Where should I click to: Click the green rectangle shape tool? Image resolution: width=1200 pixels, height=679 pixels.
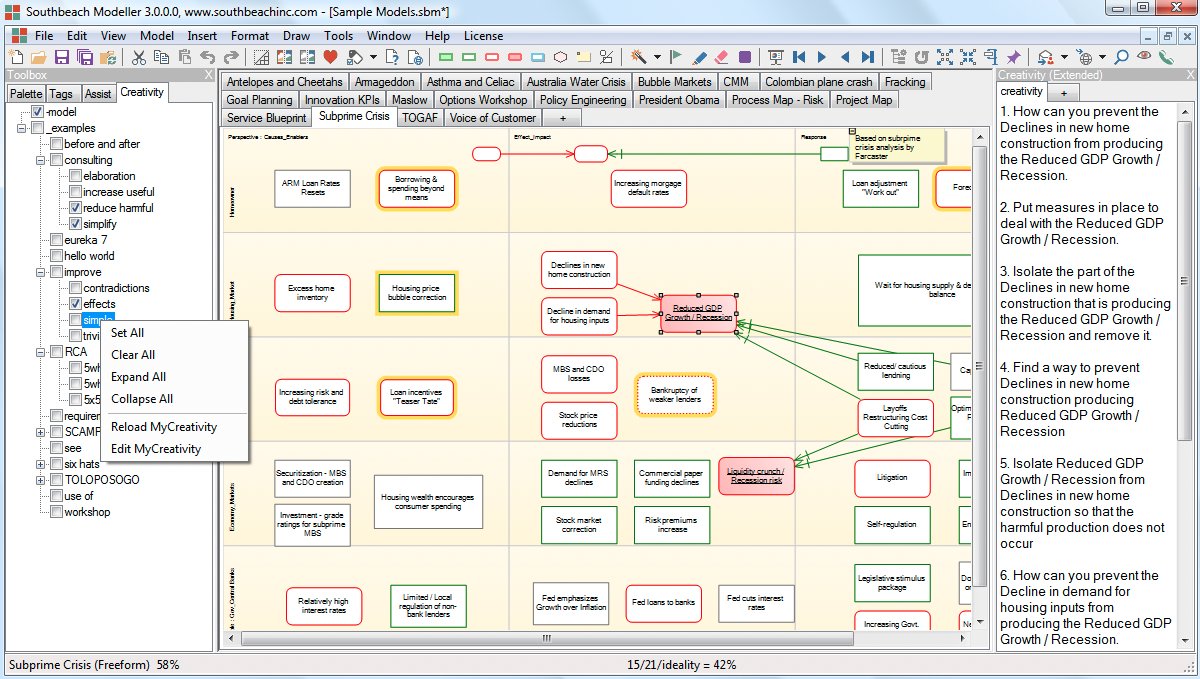tap(444, 56)
